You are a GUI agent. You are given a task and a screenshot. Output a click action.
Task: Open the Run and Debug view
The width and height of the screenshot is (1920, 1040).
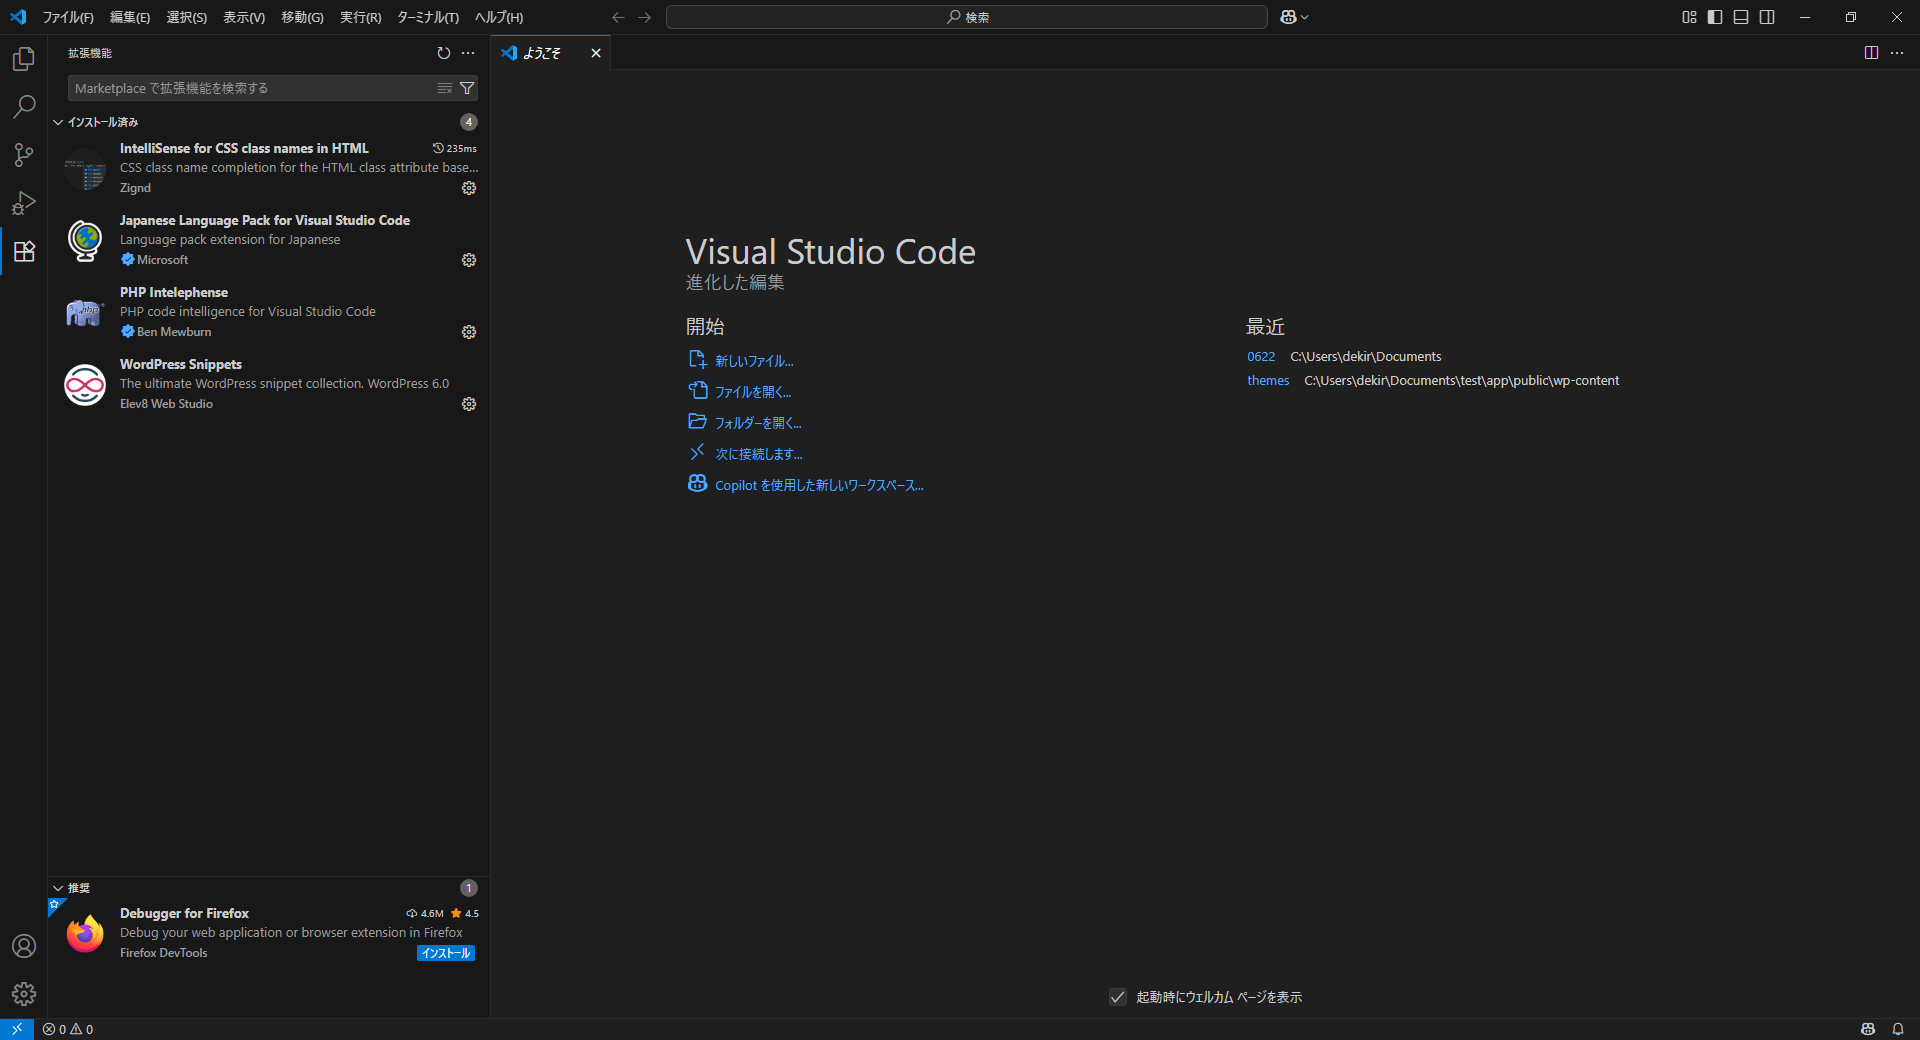tap(24, 203)
